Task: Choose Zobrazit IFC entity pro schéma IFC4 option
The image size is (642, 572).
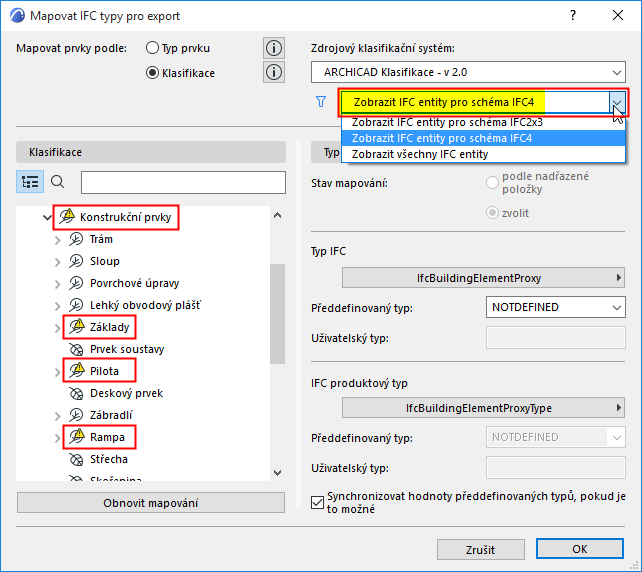Action: tap(483, 138)
